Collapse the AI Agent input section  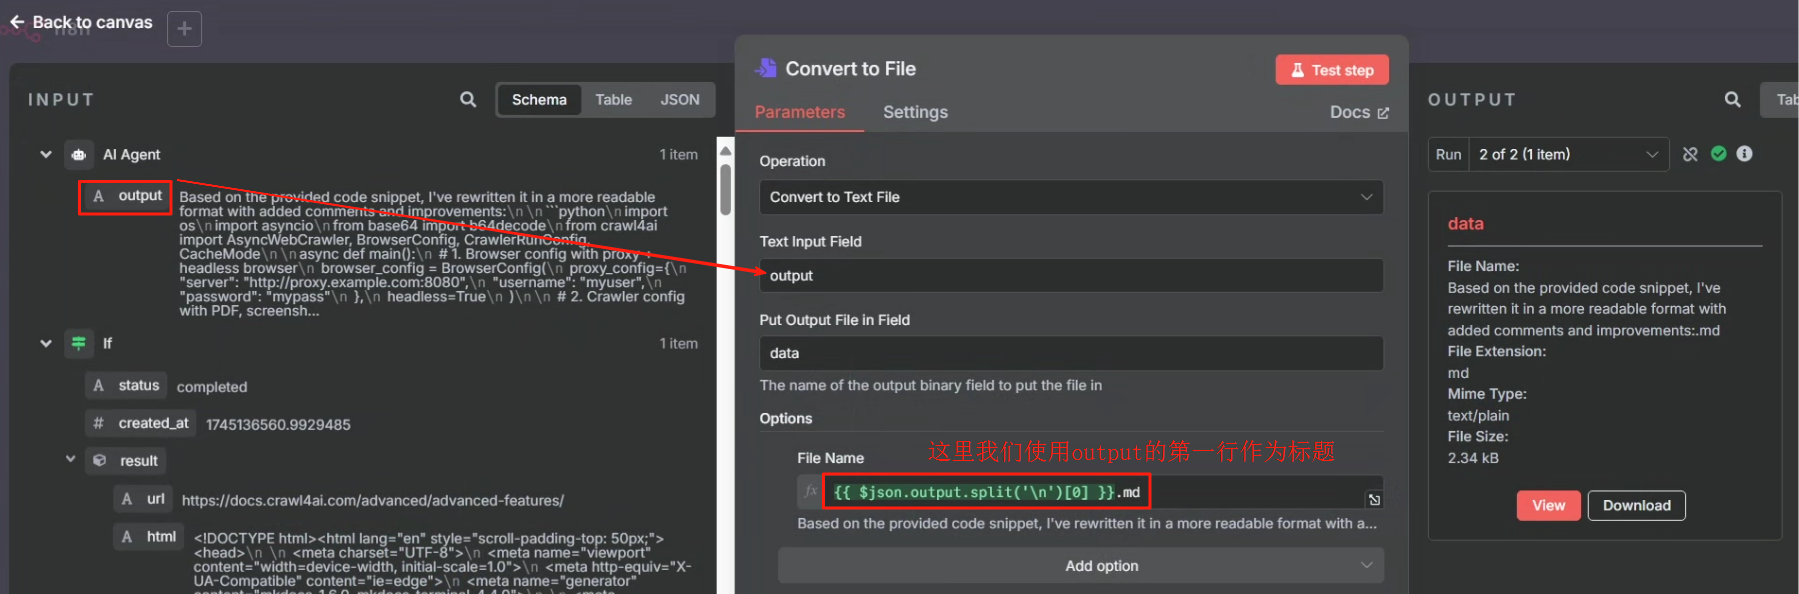45,154
